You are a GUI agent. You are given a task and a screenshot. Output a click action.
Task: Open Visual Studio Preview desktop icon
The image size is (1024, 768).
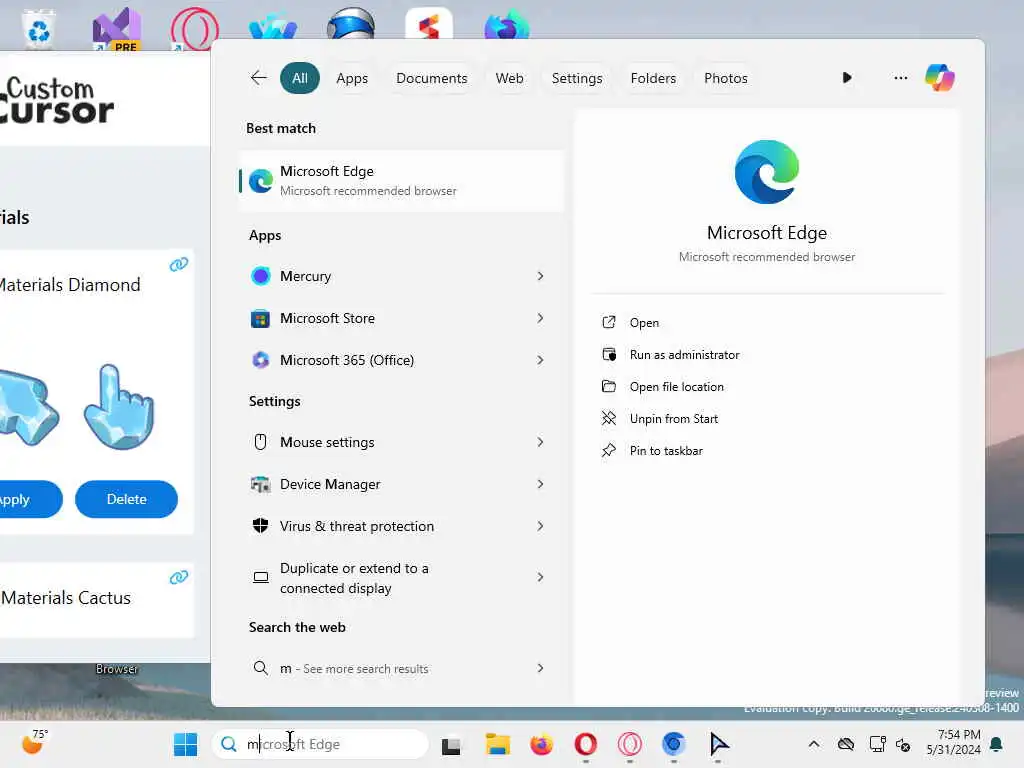(117, 29)
